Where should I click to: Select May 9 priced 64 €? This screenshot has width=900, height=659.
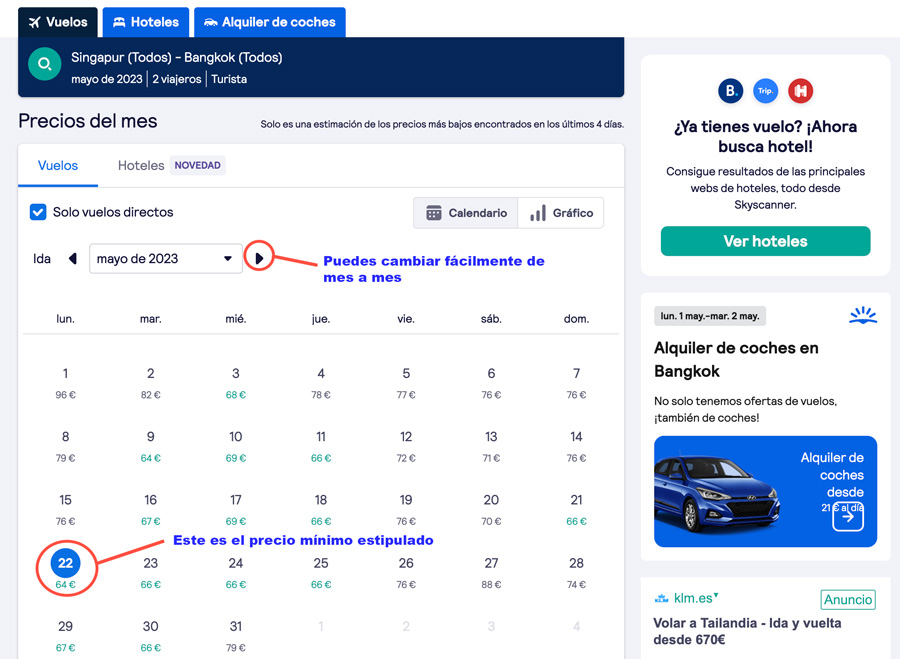150,446
